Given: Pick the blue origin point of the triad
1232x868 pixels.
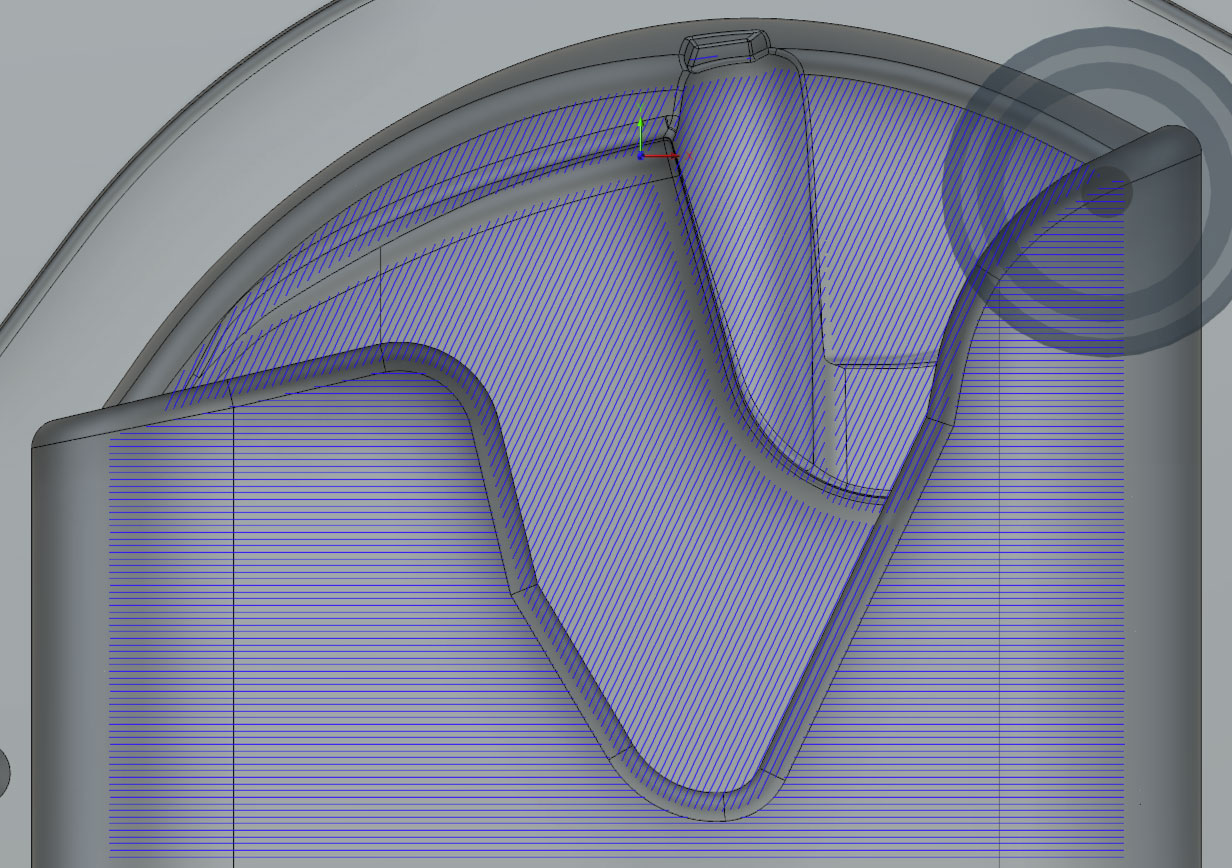Looking at the screenshot, I should click(641, 155).
